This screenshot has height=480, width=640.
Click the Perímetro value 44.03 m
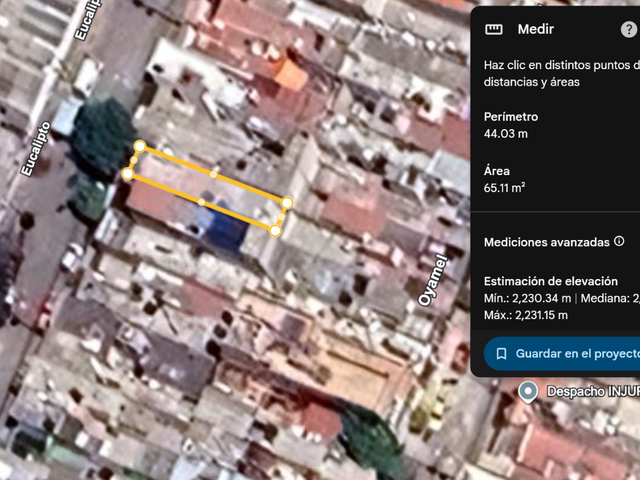pyautogui.click(x=506, y=134)
